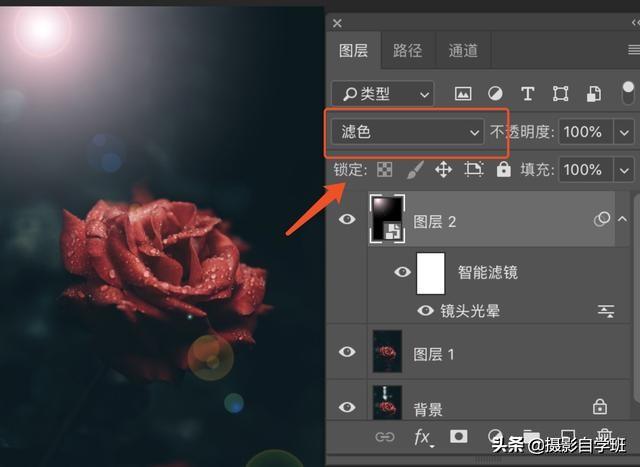Hide the 图层 2 layer

tap(347, 219)
